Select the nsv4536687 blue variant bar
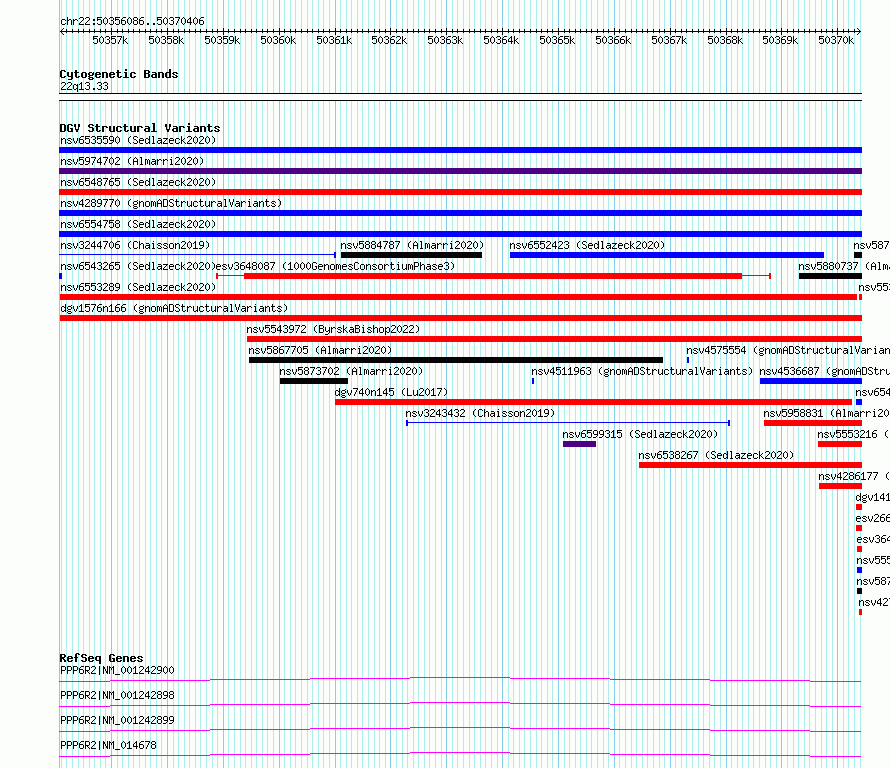Image resolution: width=890 pixels, height=768 pixels. pyautogui.click(x=811, y=381)
